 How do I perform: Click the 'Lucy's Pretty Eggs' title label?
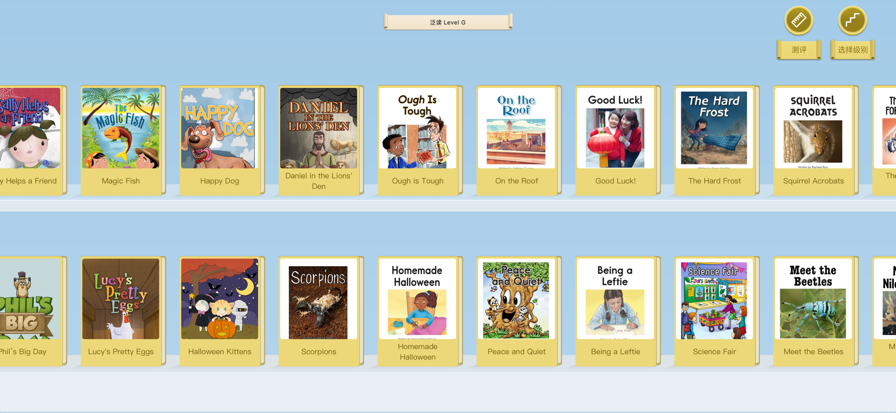(x=121, y=352)
